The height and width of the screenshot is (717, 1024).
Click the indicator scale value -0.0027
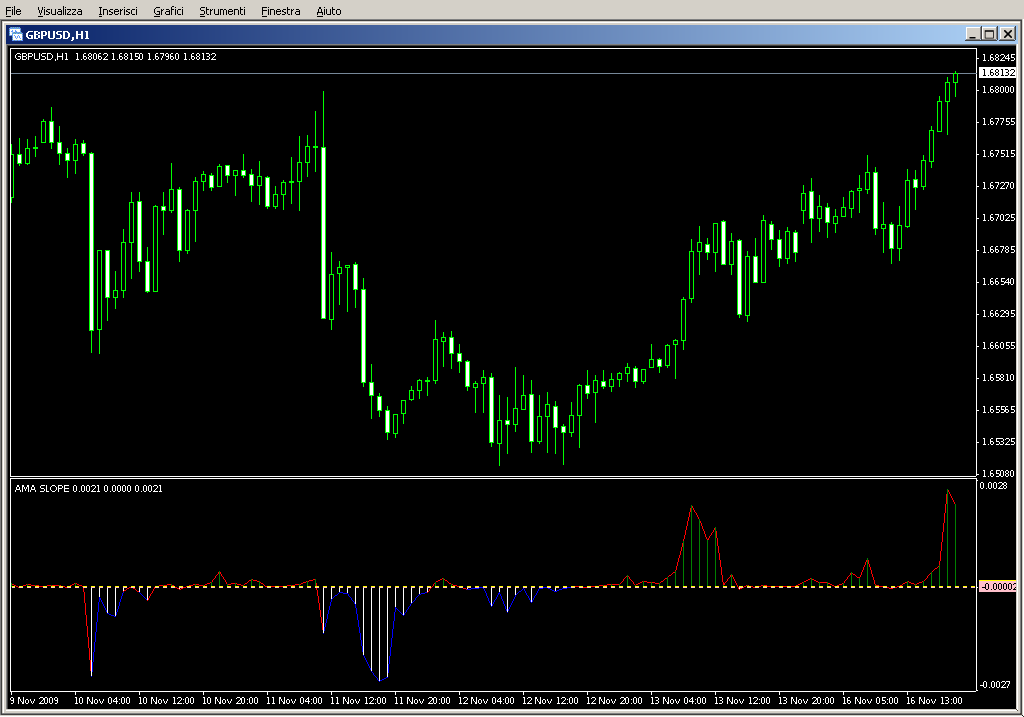(995, 684)
